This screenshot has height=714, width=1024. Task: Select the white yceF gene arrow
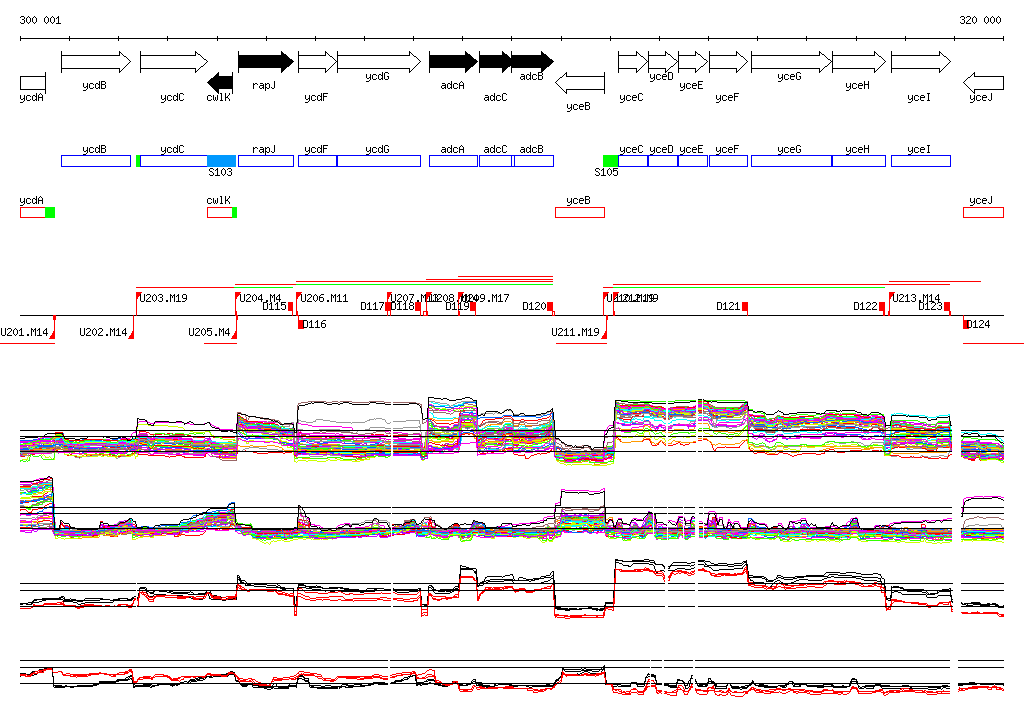pyautogui.click(x=728, y=62)
